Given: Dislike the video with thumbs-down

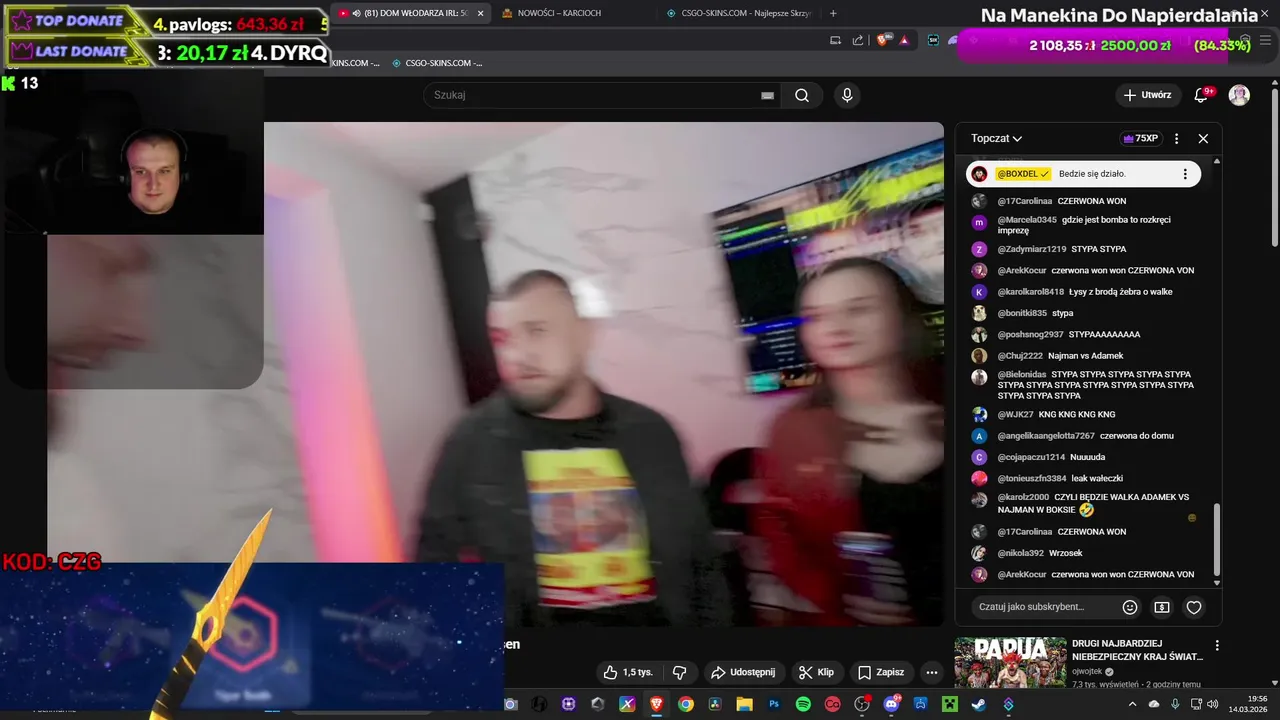Looking at the screenshot, I should pos(679,672).
